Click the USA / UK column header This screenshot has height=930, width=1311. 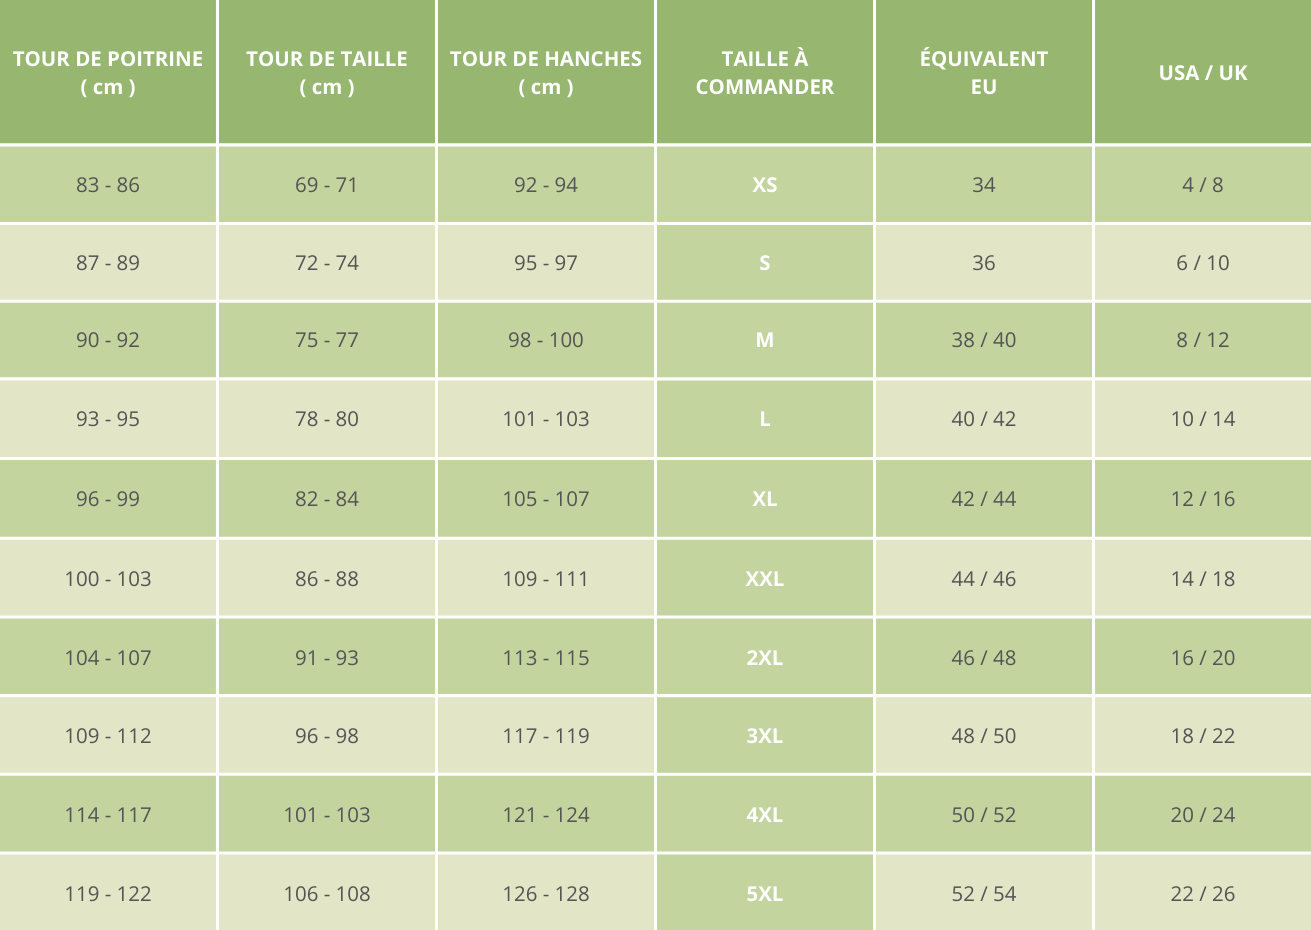1203,73
